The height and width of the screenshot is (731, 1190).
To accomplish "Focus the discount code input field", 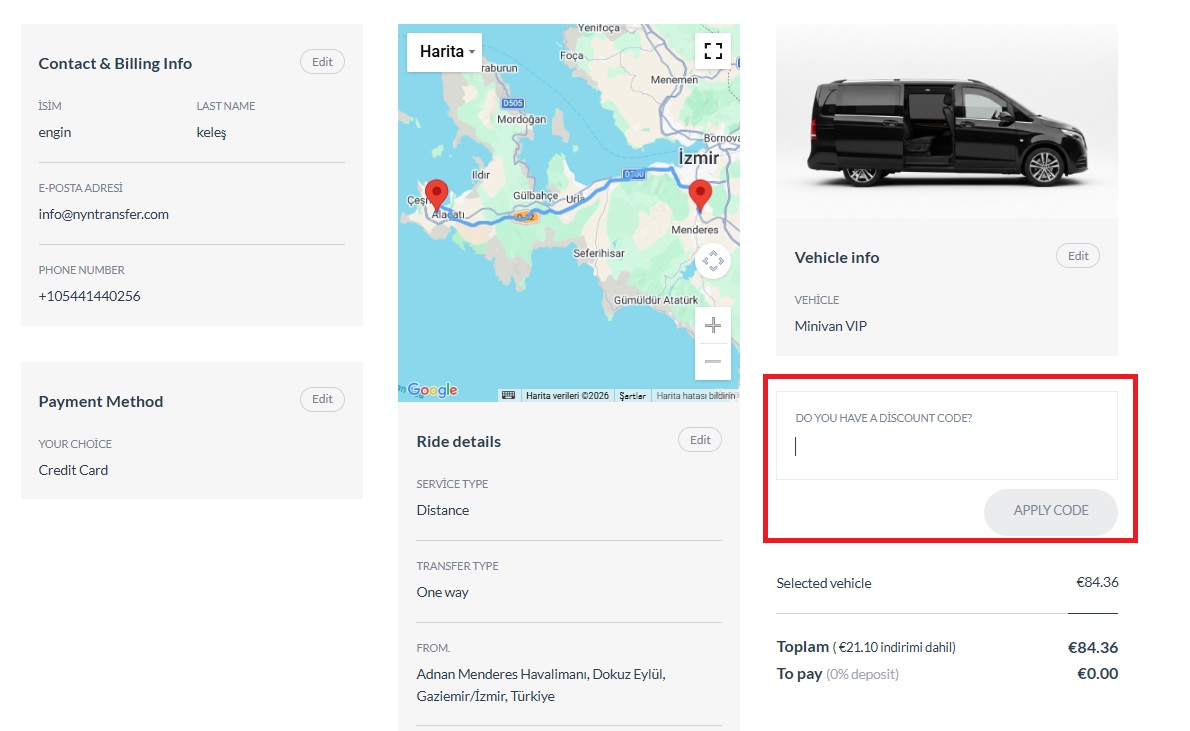I will [946, 447].
